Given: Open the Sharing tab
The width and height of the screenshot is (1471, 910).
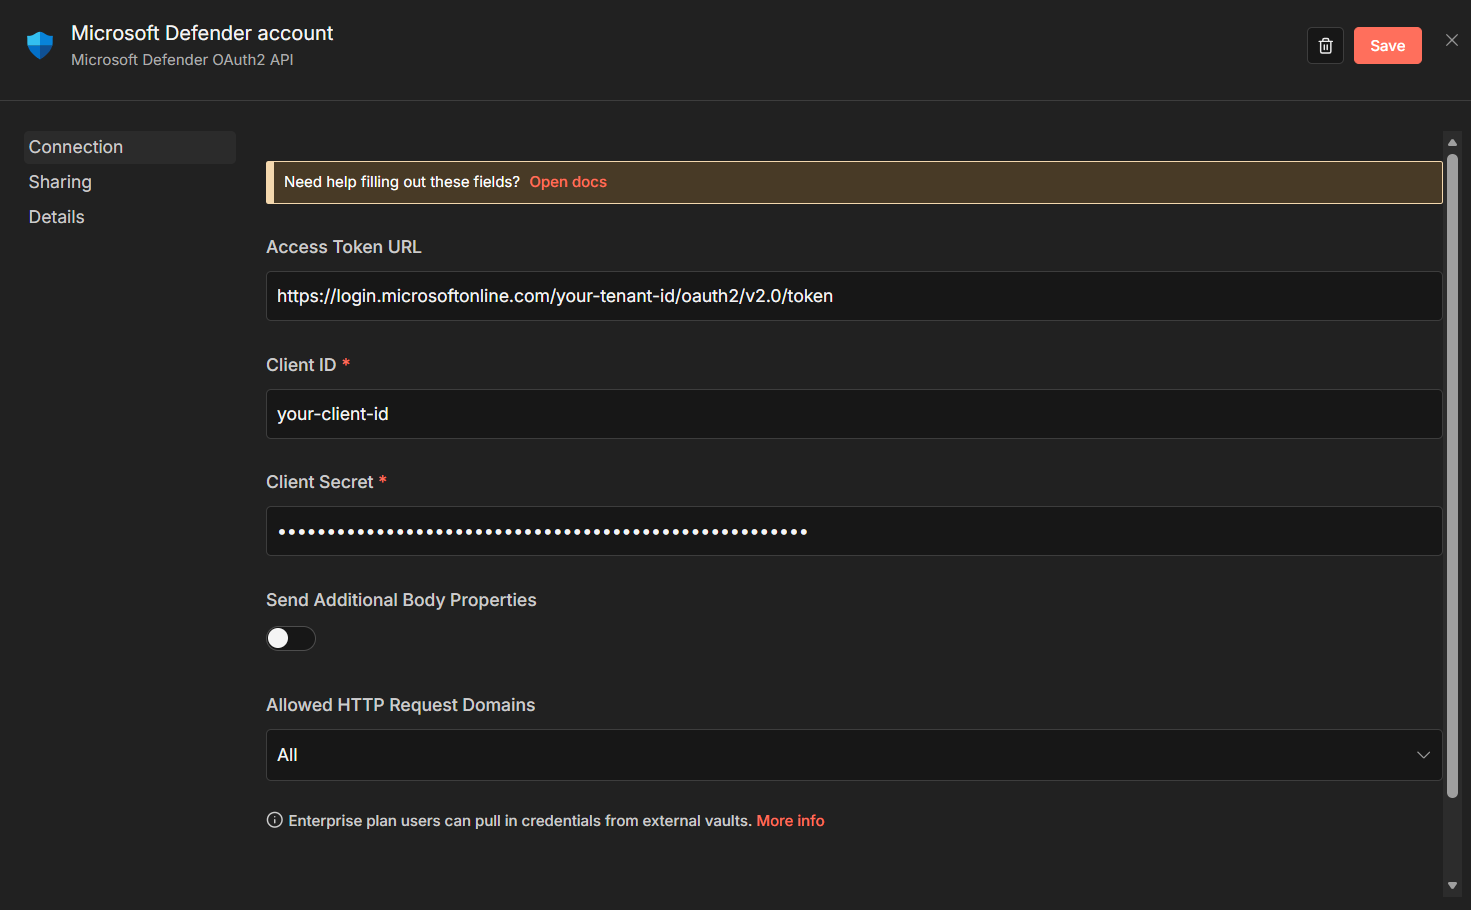Looking at the screenshot, I should point(60,182).
